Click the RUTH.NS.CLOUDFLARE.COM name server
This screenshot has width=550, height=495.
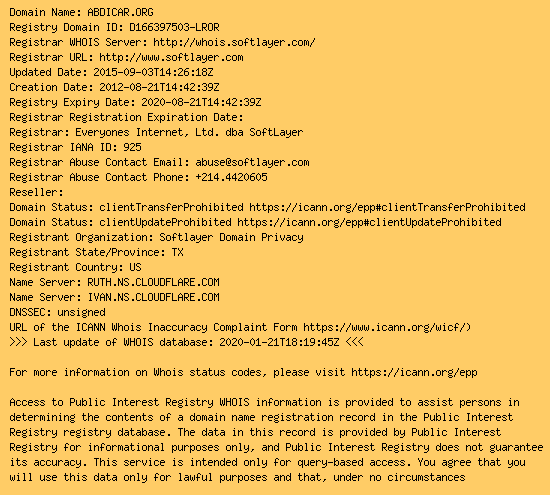pyautogui.click(x=153, y=282)
